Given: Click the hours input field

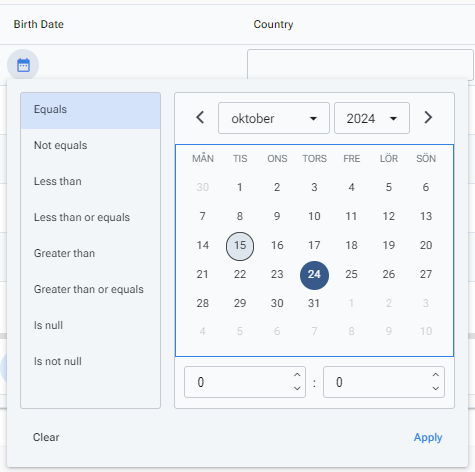Looking at the screenshot, I should point(238,382).
